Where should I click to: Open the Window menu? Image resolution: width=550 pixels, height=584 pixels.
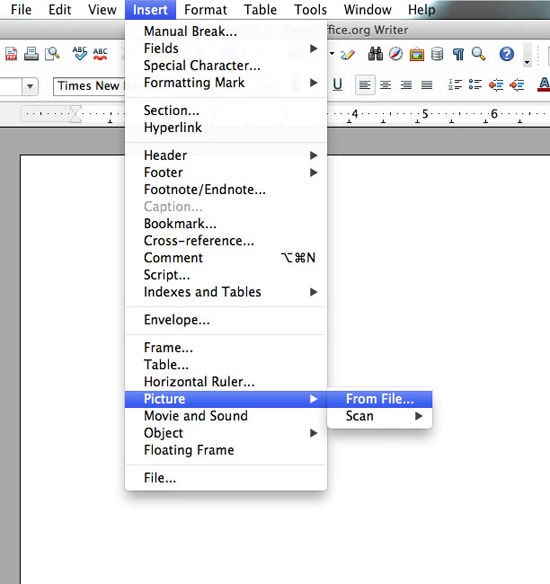point(368,10)
